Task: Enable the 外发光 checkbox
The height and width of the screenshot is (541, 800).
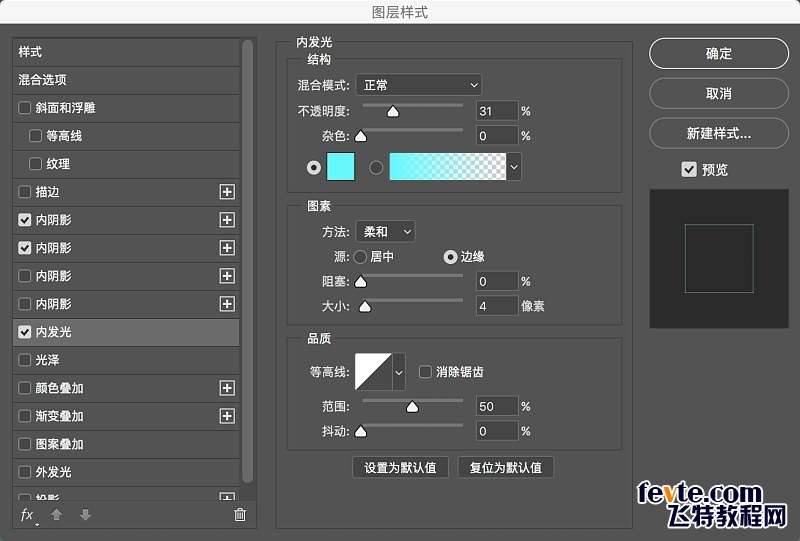Action: pyautogui.click(x=24, y=472)
